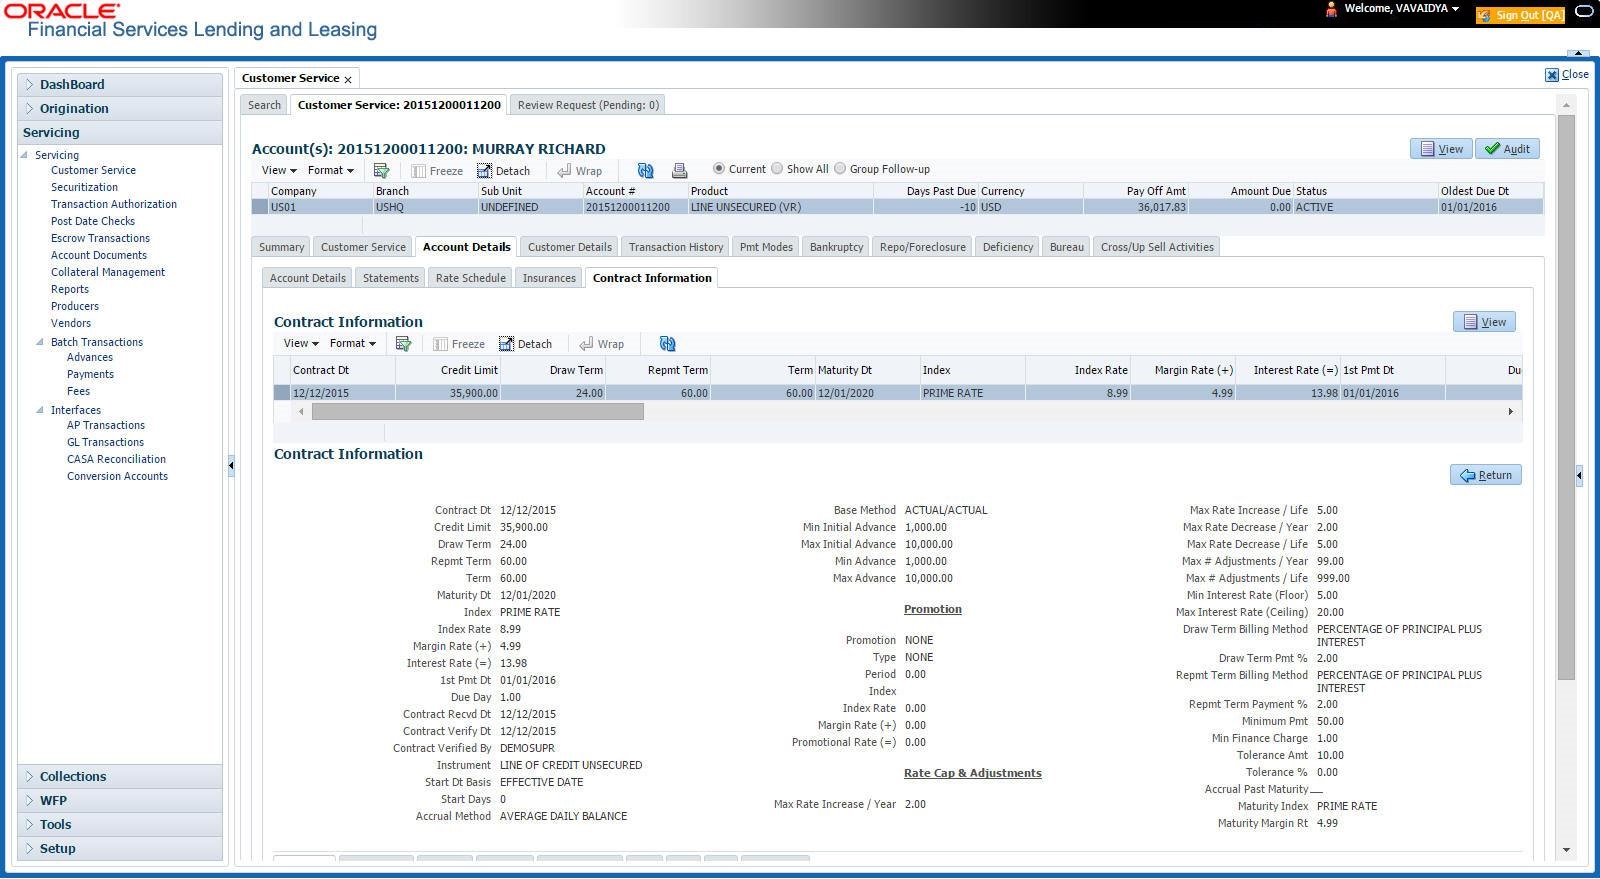The width and height of the screenshot is (1600, 879).
Task: Open the Statements sub-tab
Action: pyautogui.click(x=391, y=278)
